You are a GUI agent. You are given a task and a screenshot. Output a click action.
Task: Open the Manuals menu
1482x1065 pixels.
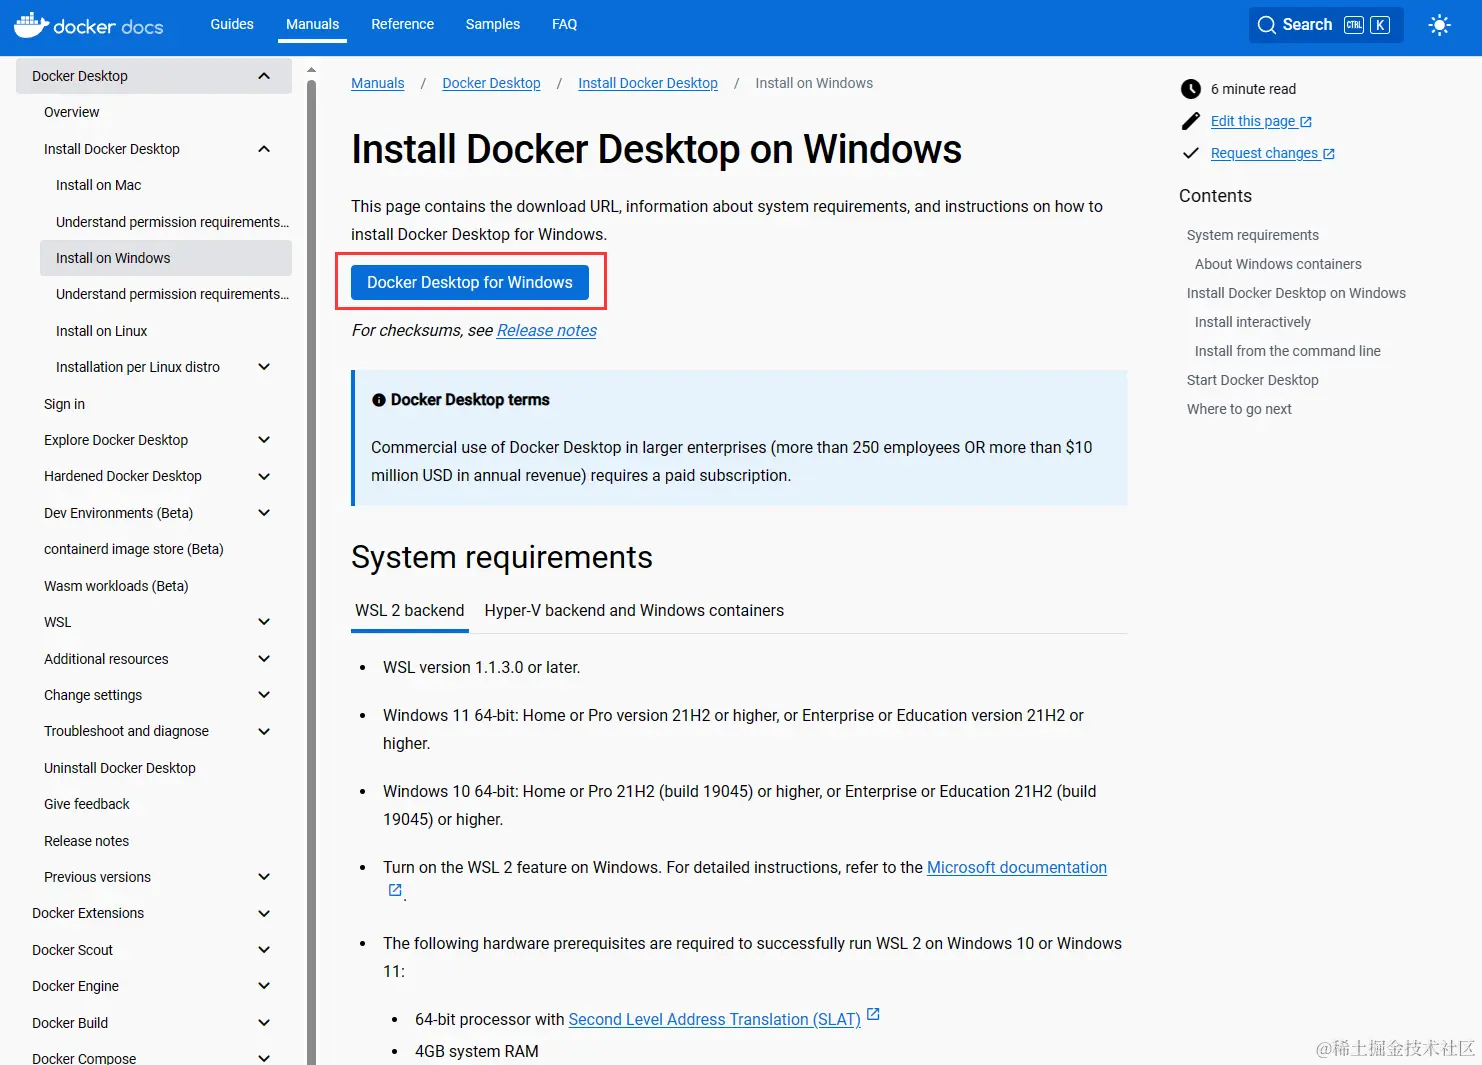click(x=313, y=24)
